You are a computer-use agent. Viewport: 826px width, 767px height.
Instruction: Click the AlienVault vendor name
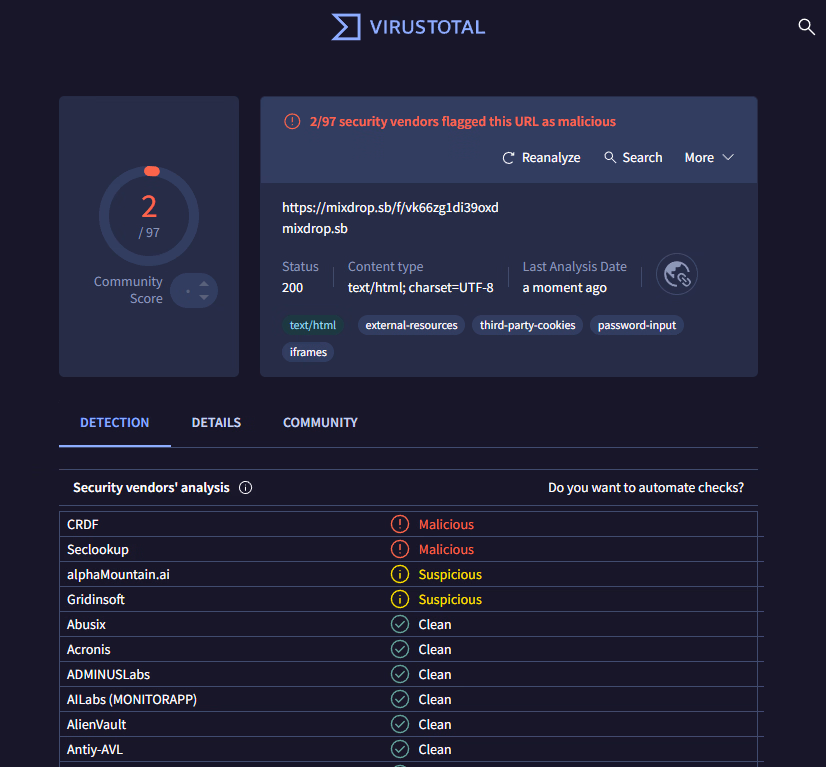pos(96,724)
